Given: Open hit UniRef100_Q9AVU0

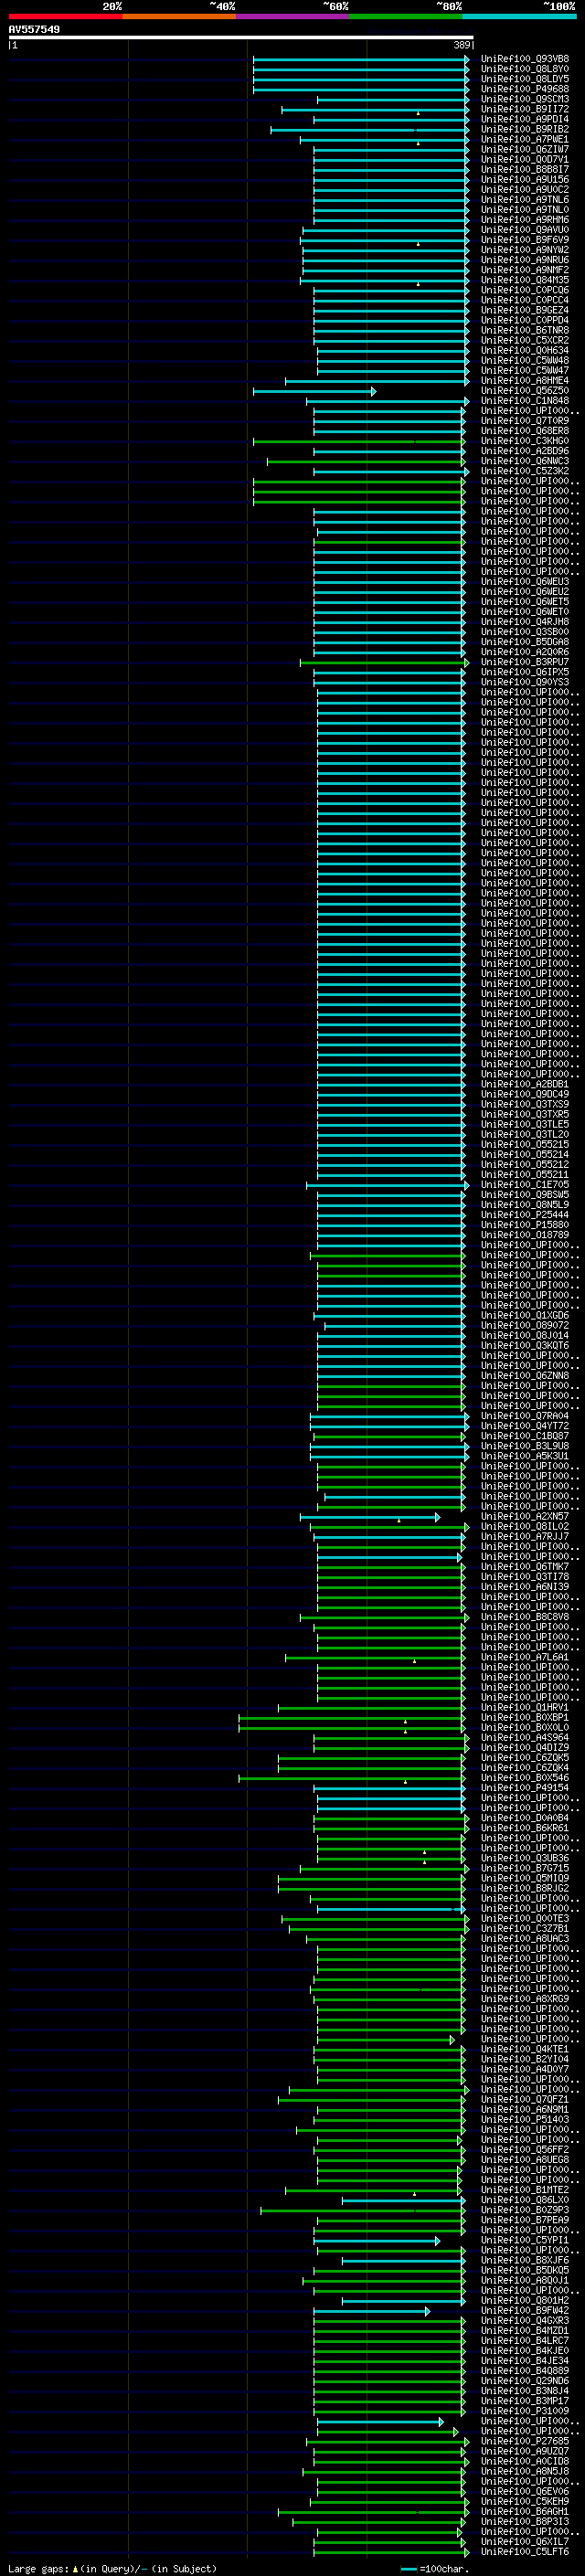Looking at the screenshot, I should point(525,230).
